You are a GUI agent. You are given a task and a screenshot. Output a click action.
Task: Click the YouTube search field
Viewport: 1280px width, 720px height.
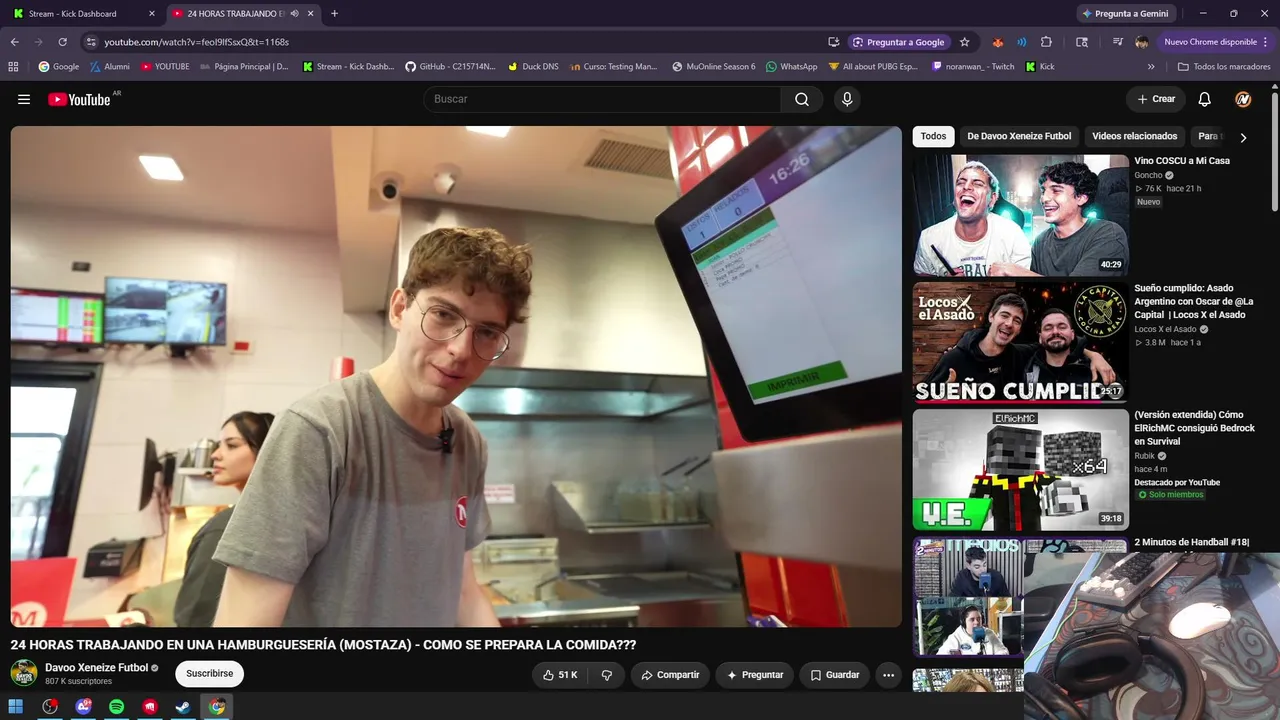(602, 99)
